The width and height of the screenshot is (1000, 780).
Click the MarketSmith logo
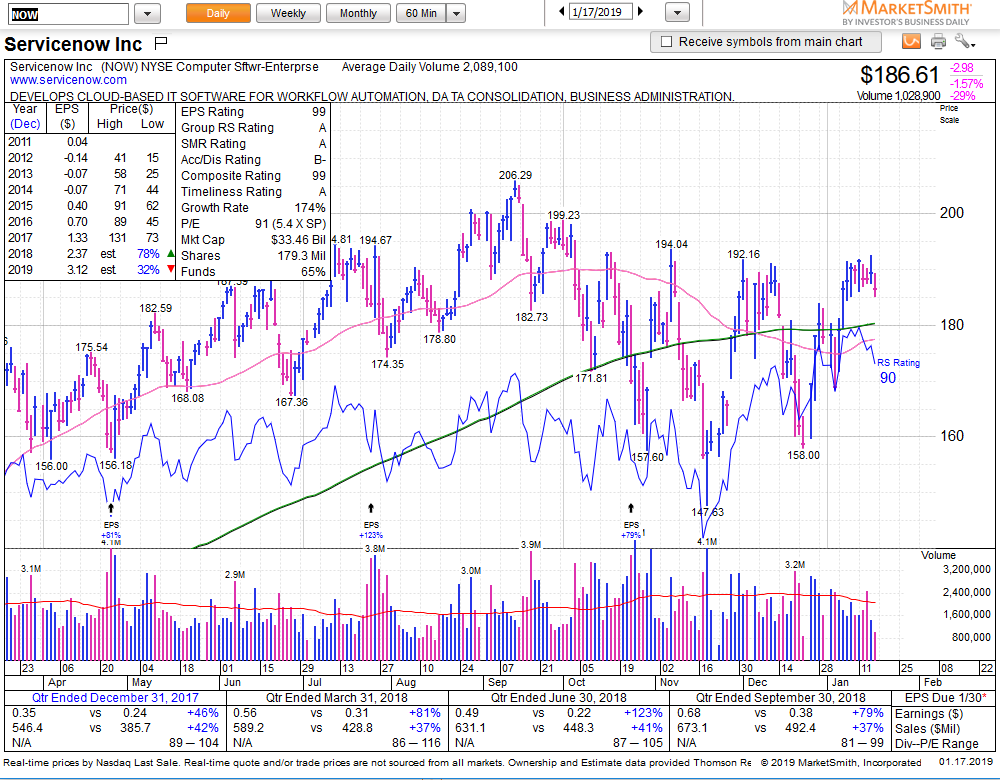[x=906, y=13]
